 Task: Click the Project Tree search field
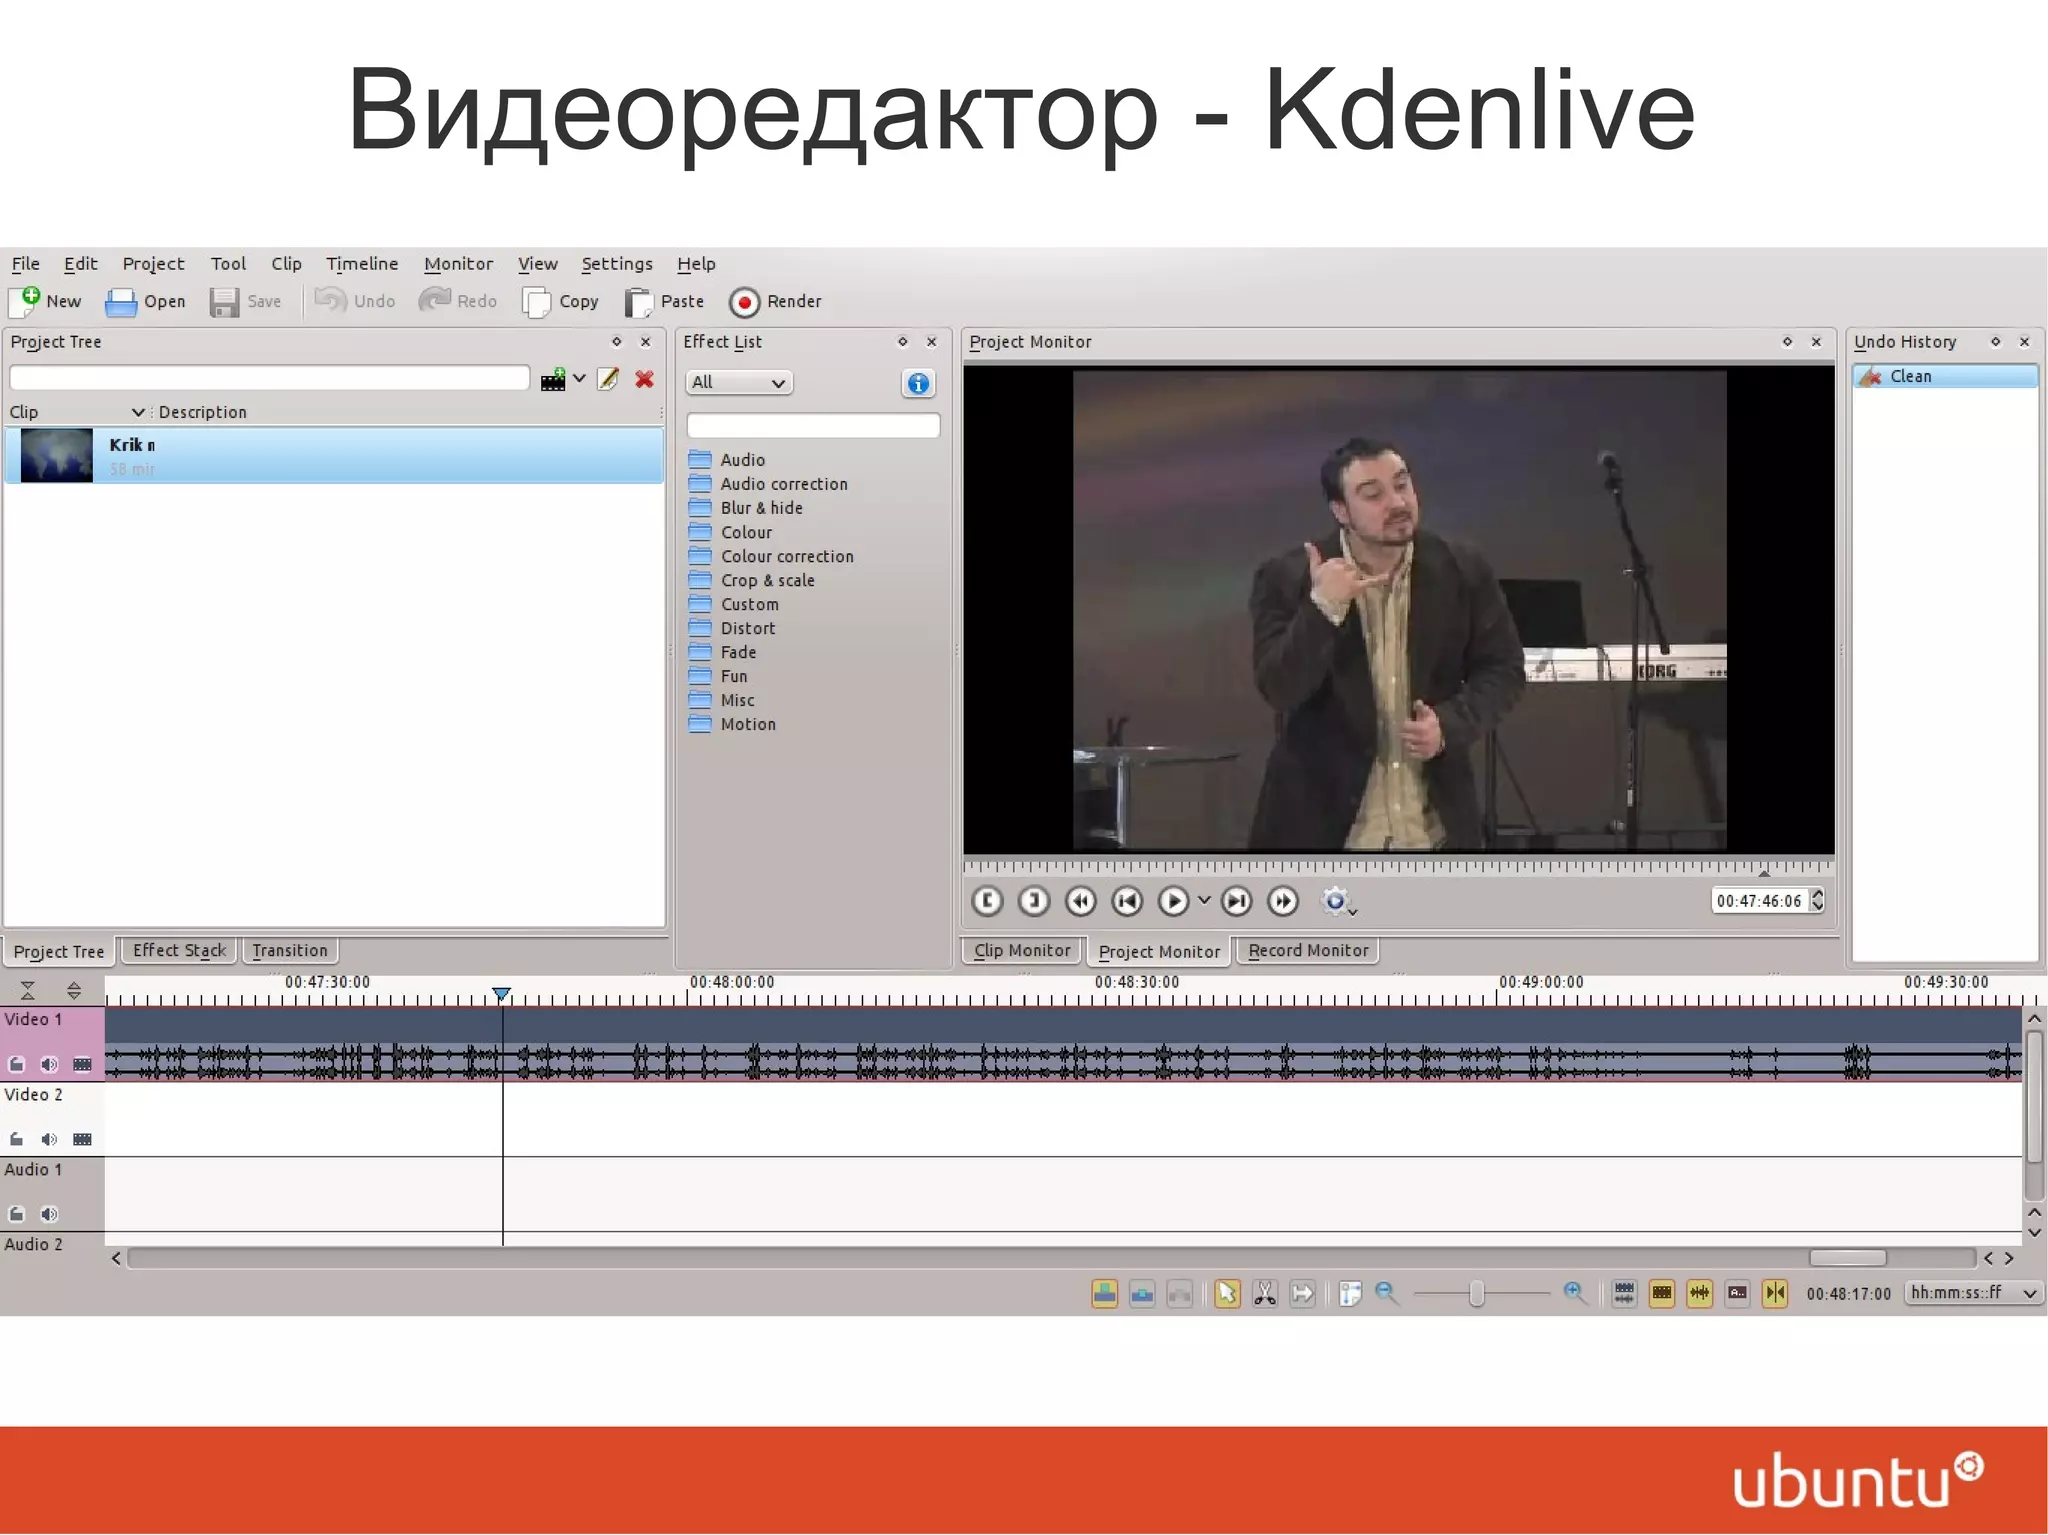point(269,378)
